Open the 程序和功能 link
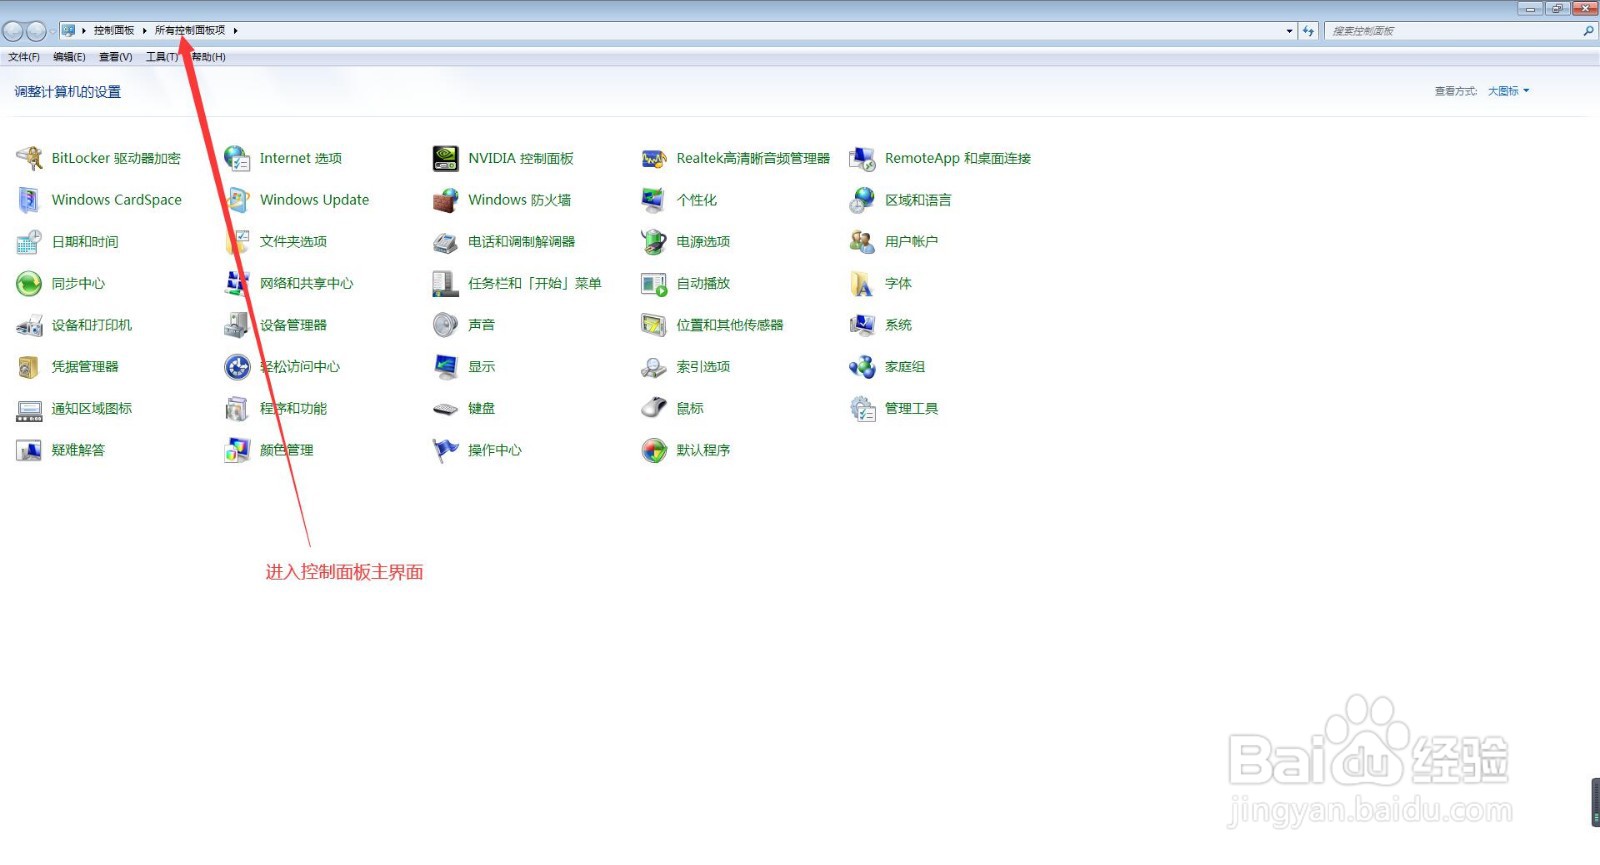This screenshot has width=1600, height=865. (x=293, y=409)
